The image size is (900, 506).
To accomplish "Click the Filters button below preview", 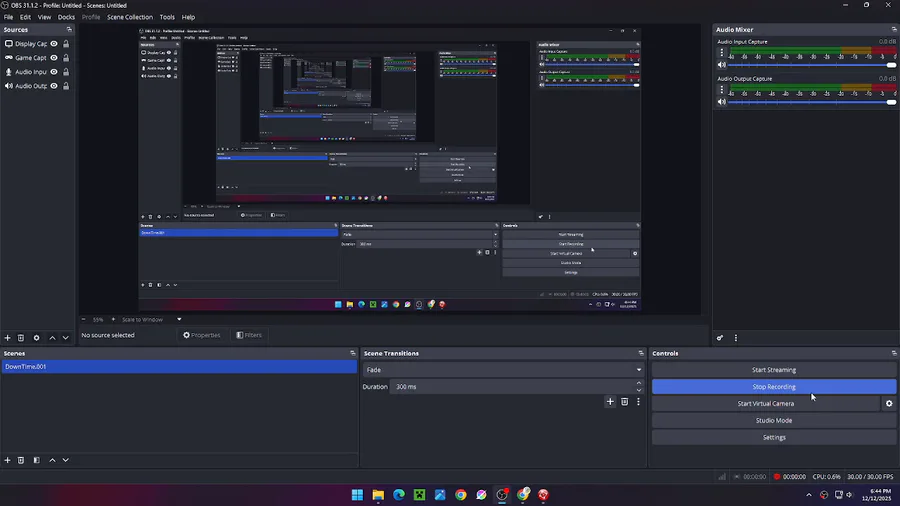I will coord(249,335).
